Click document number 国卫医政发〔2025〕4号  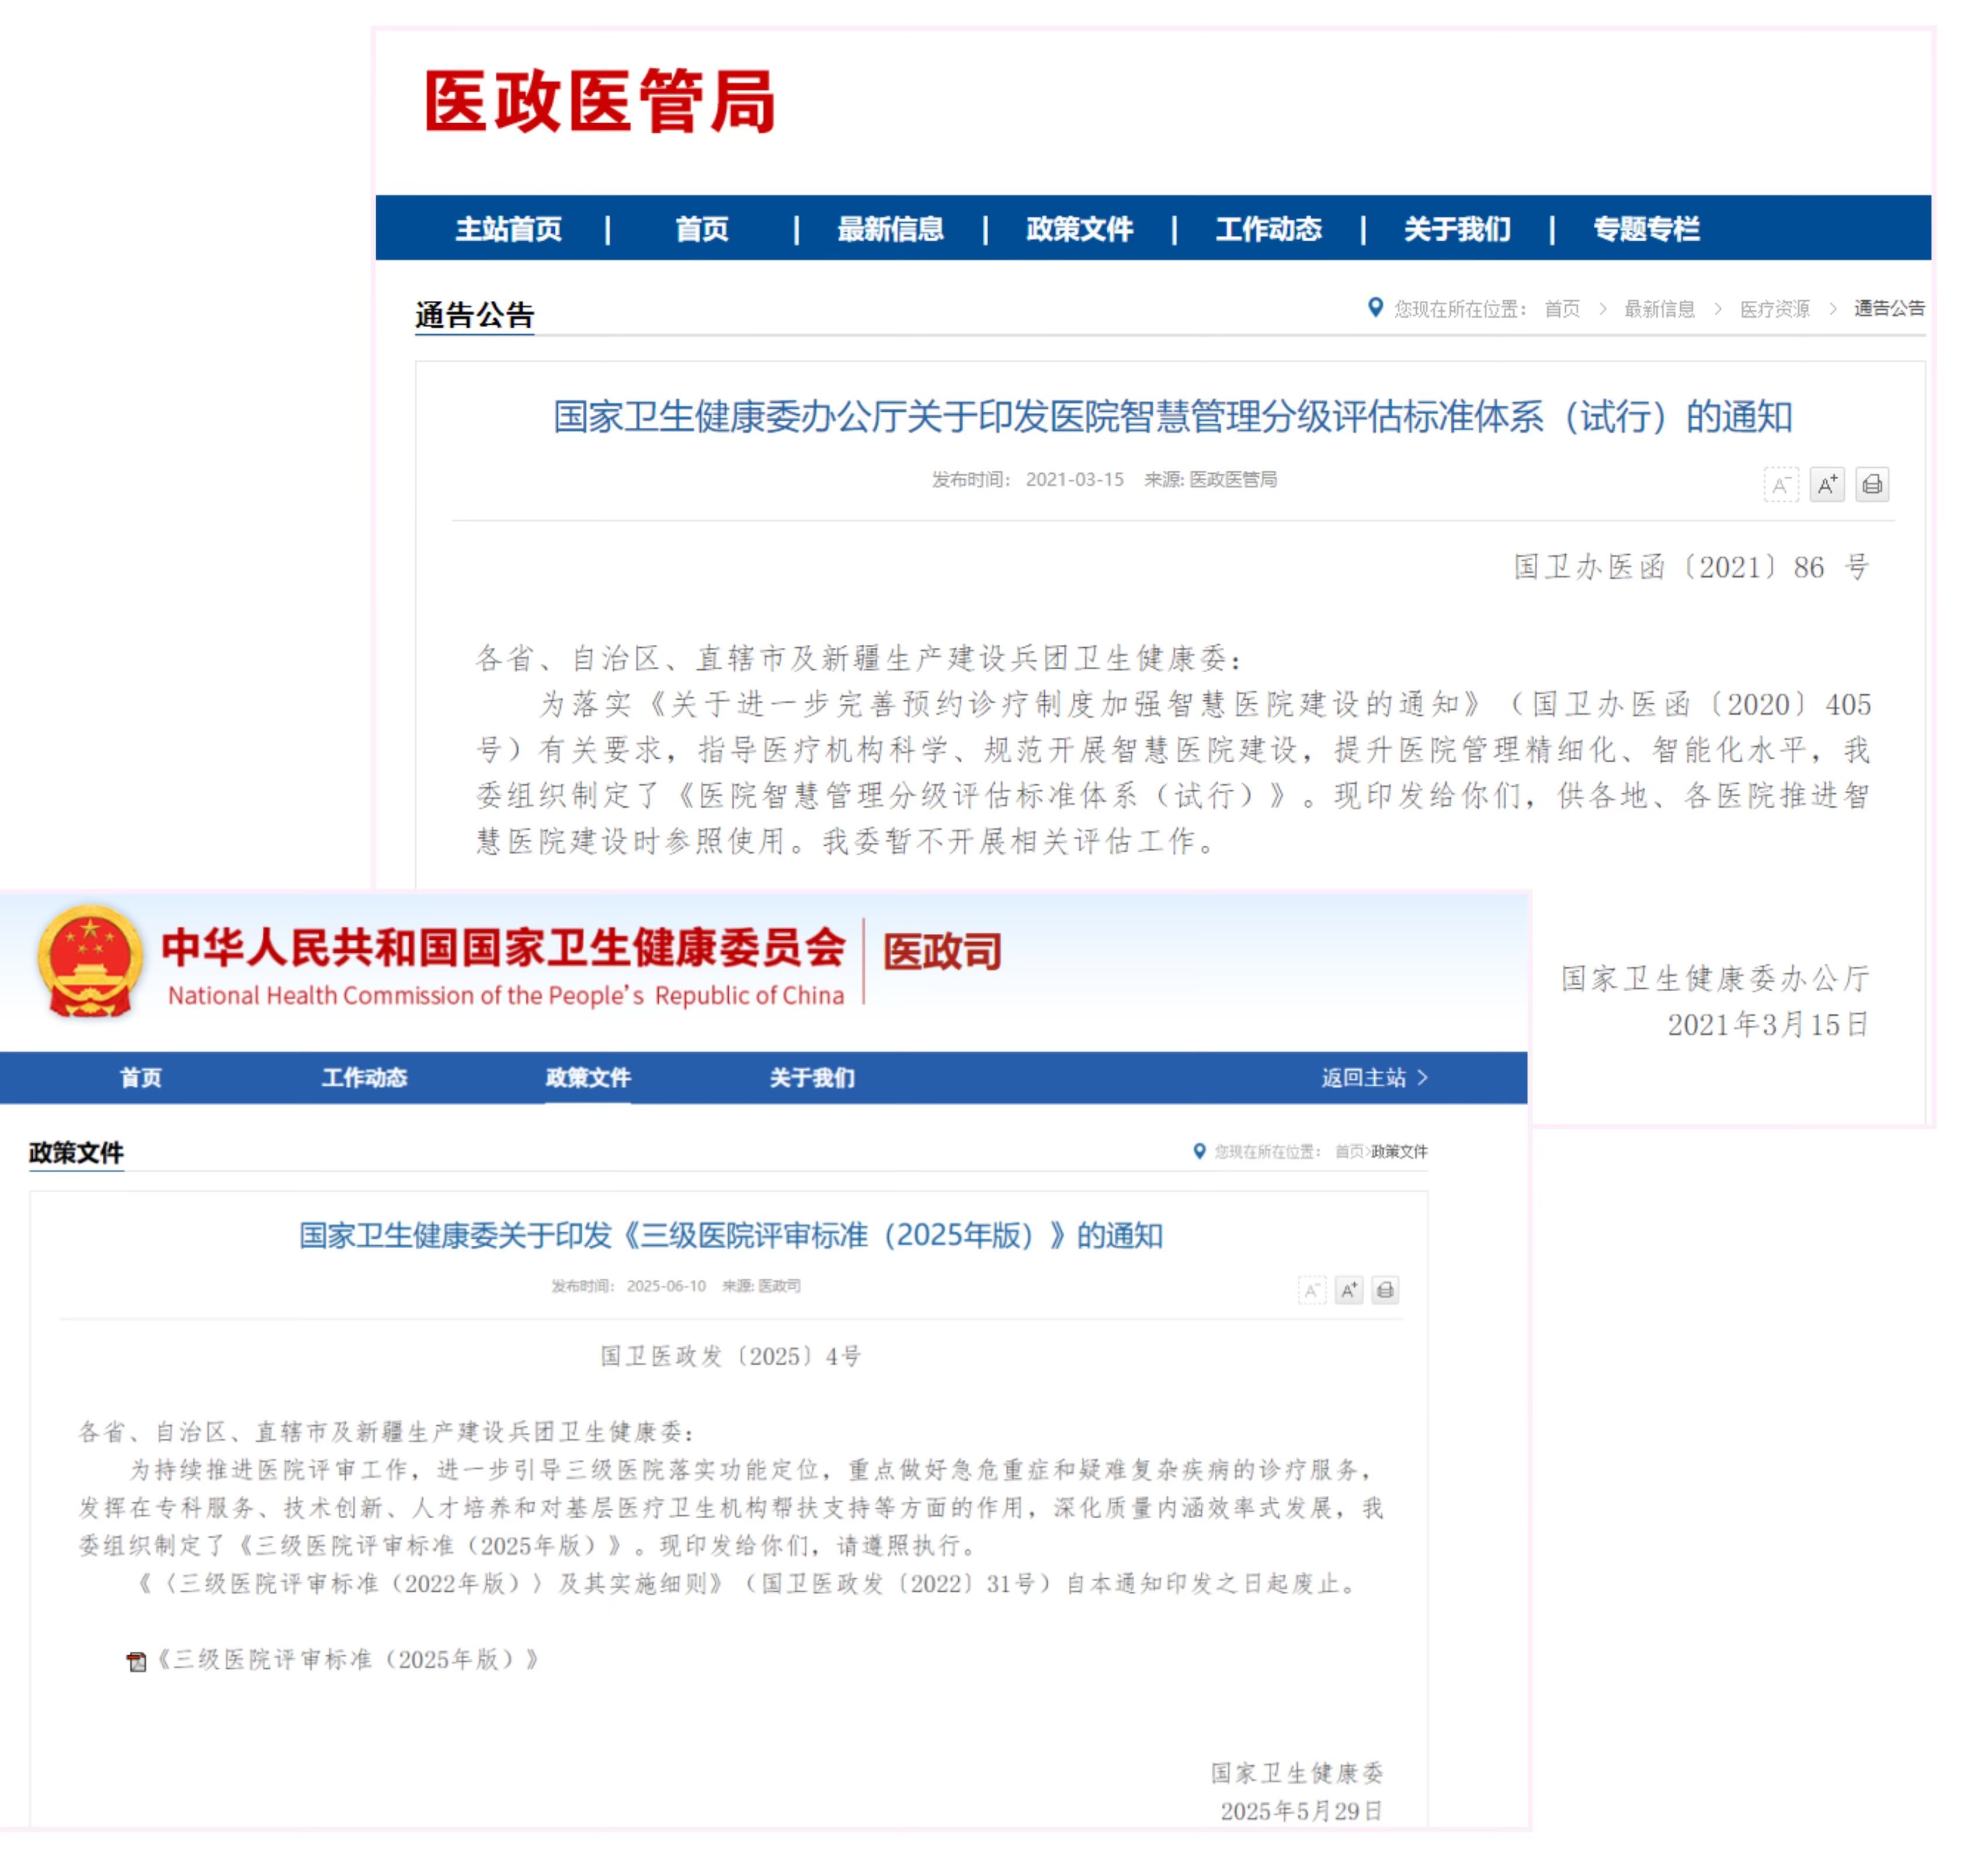coord(731,1357)
